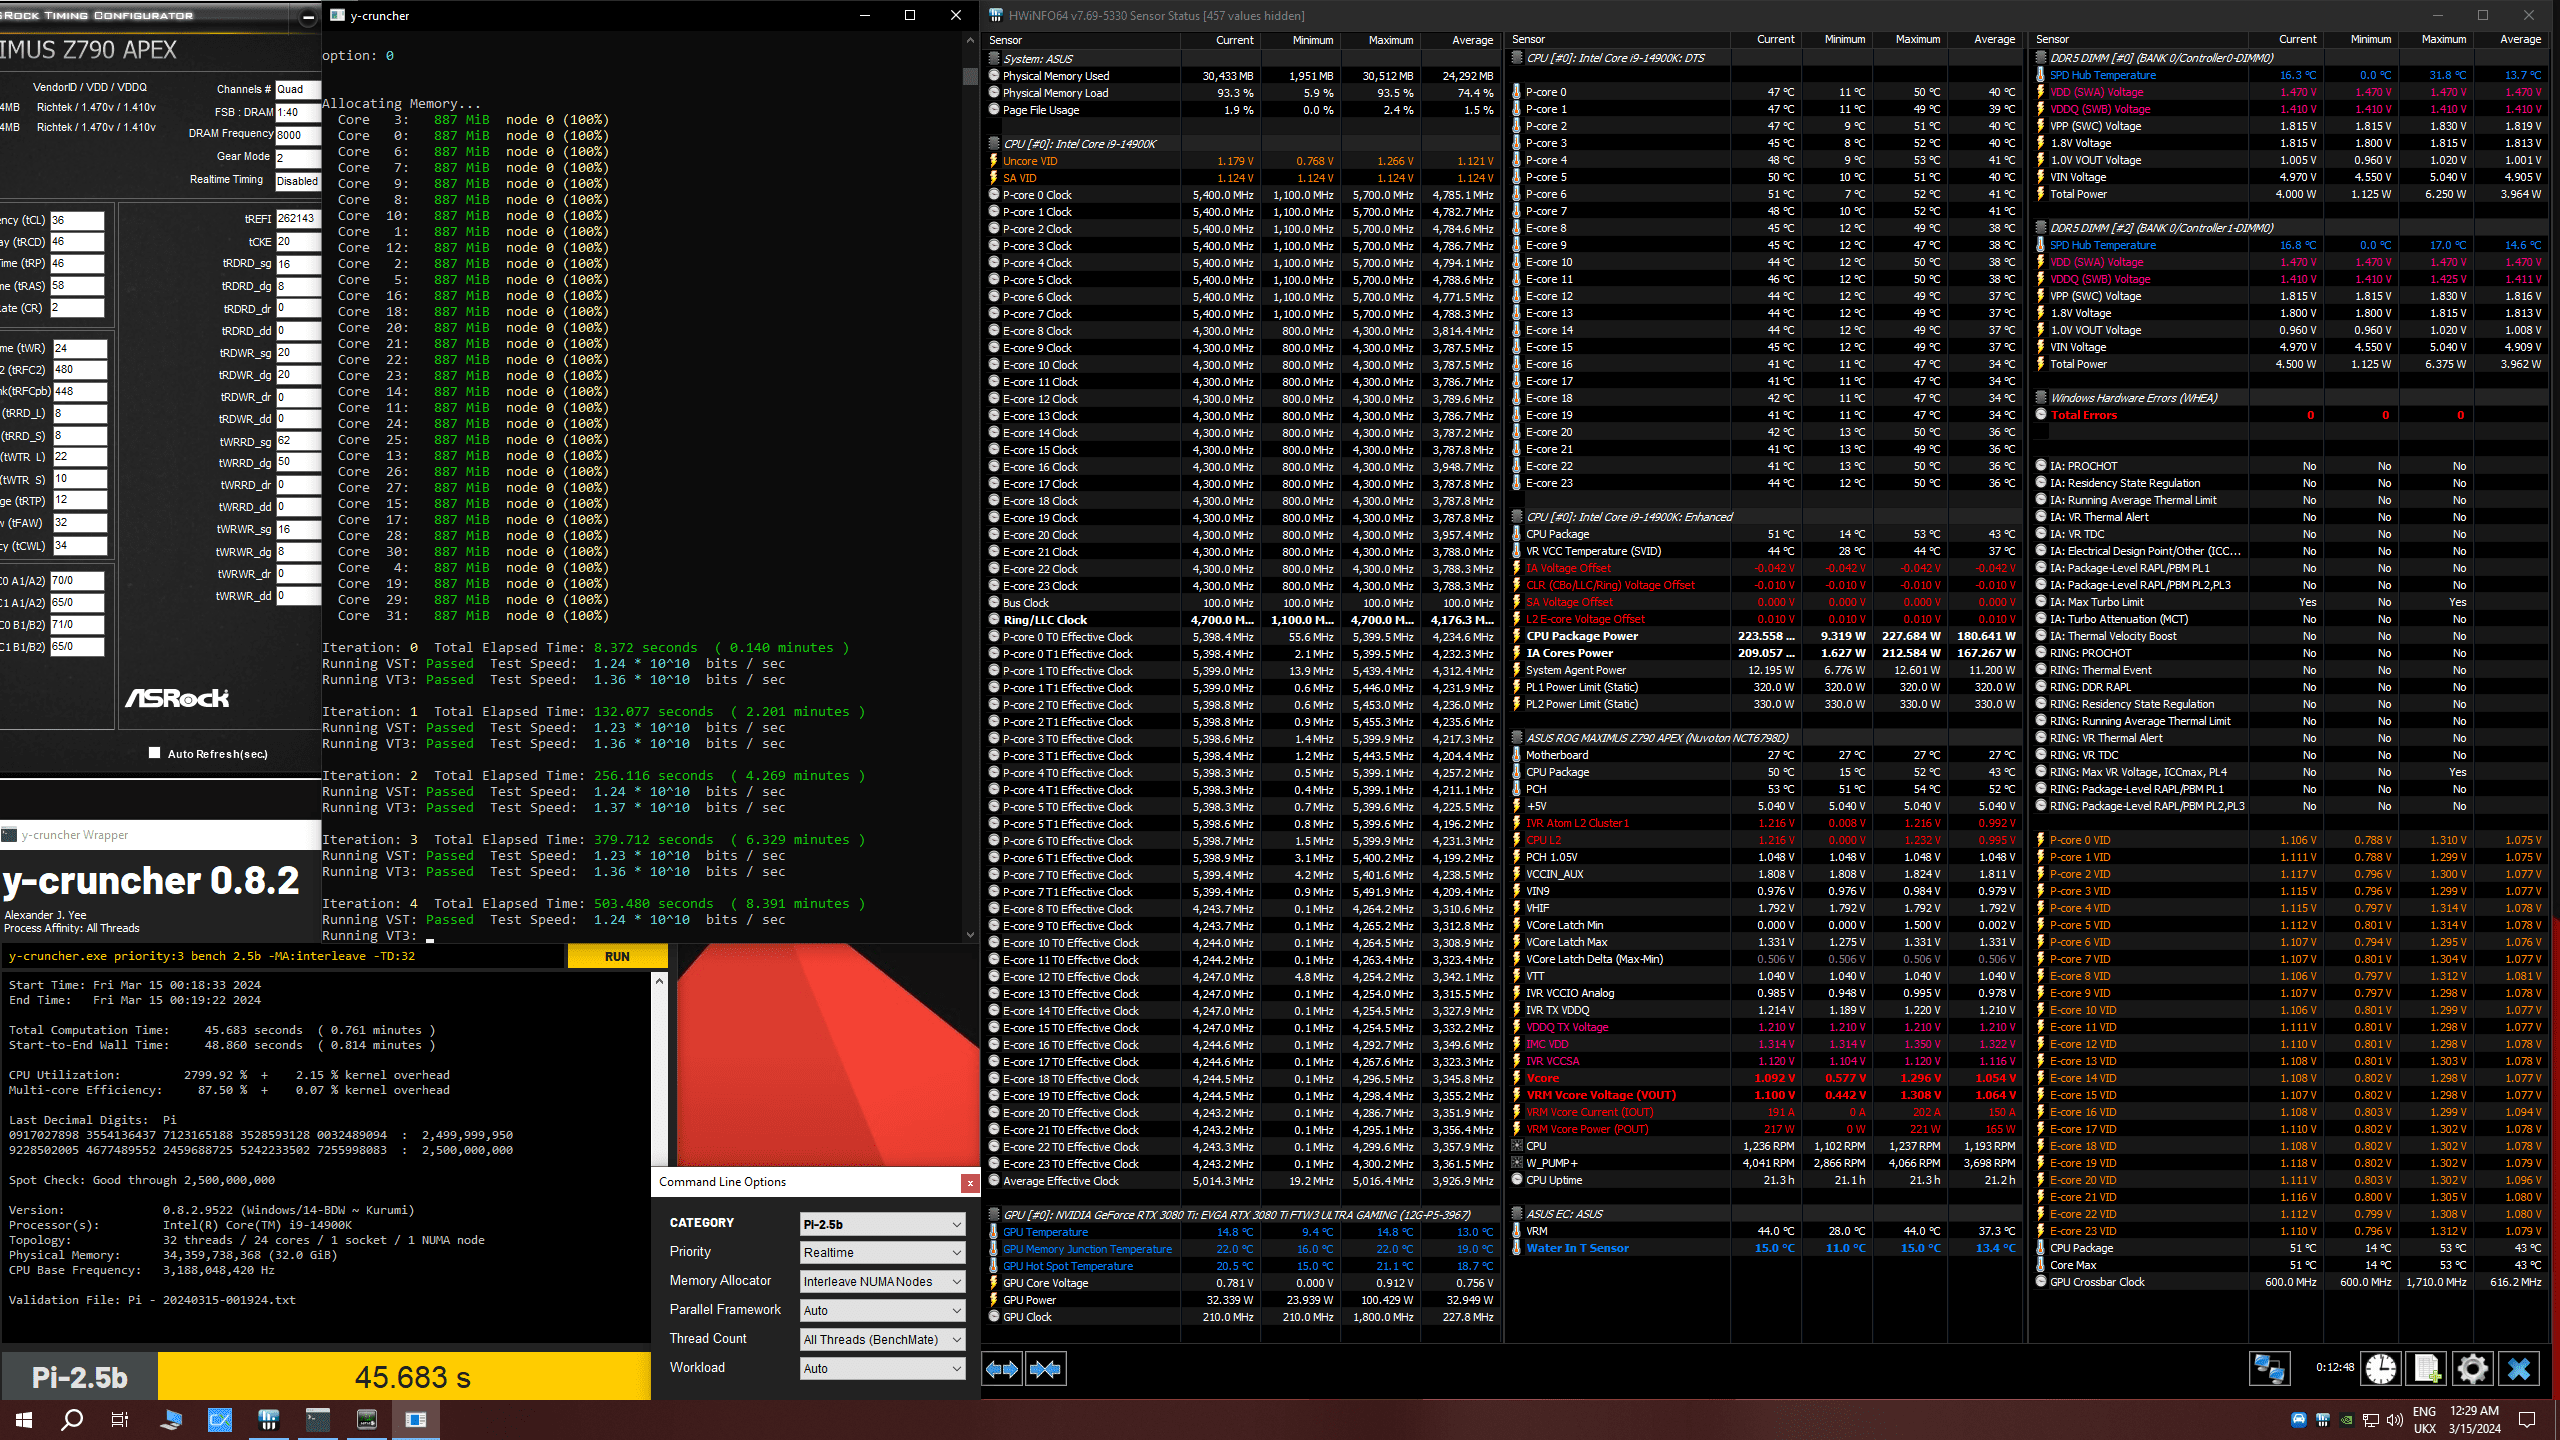Collapse the Windows Hardware Errors (WHEA) group
The height and width of the screenshot is (1440, 2560).
(2041, 398)
